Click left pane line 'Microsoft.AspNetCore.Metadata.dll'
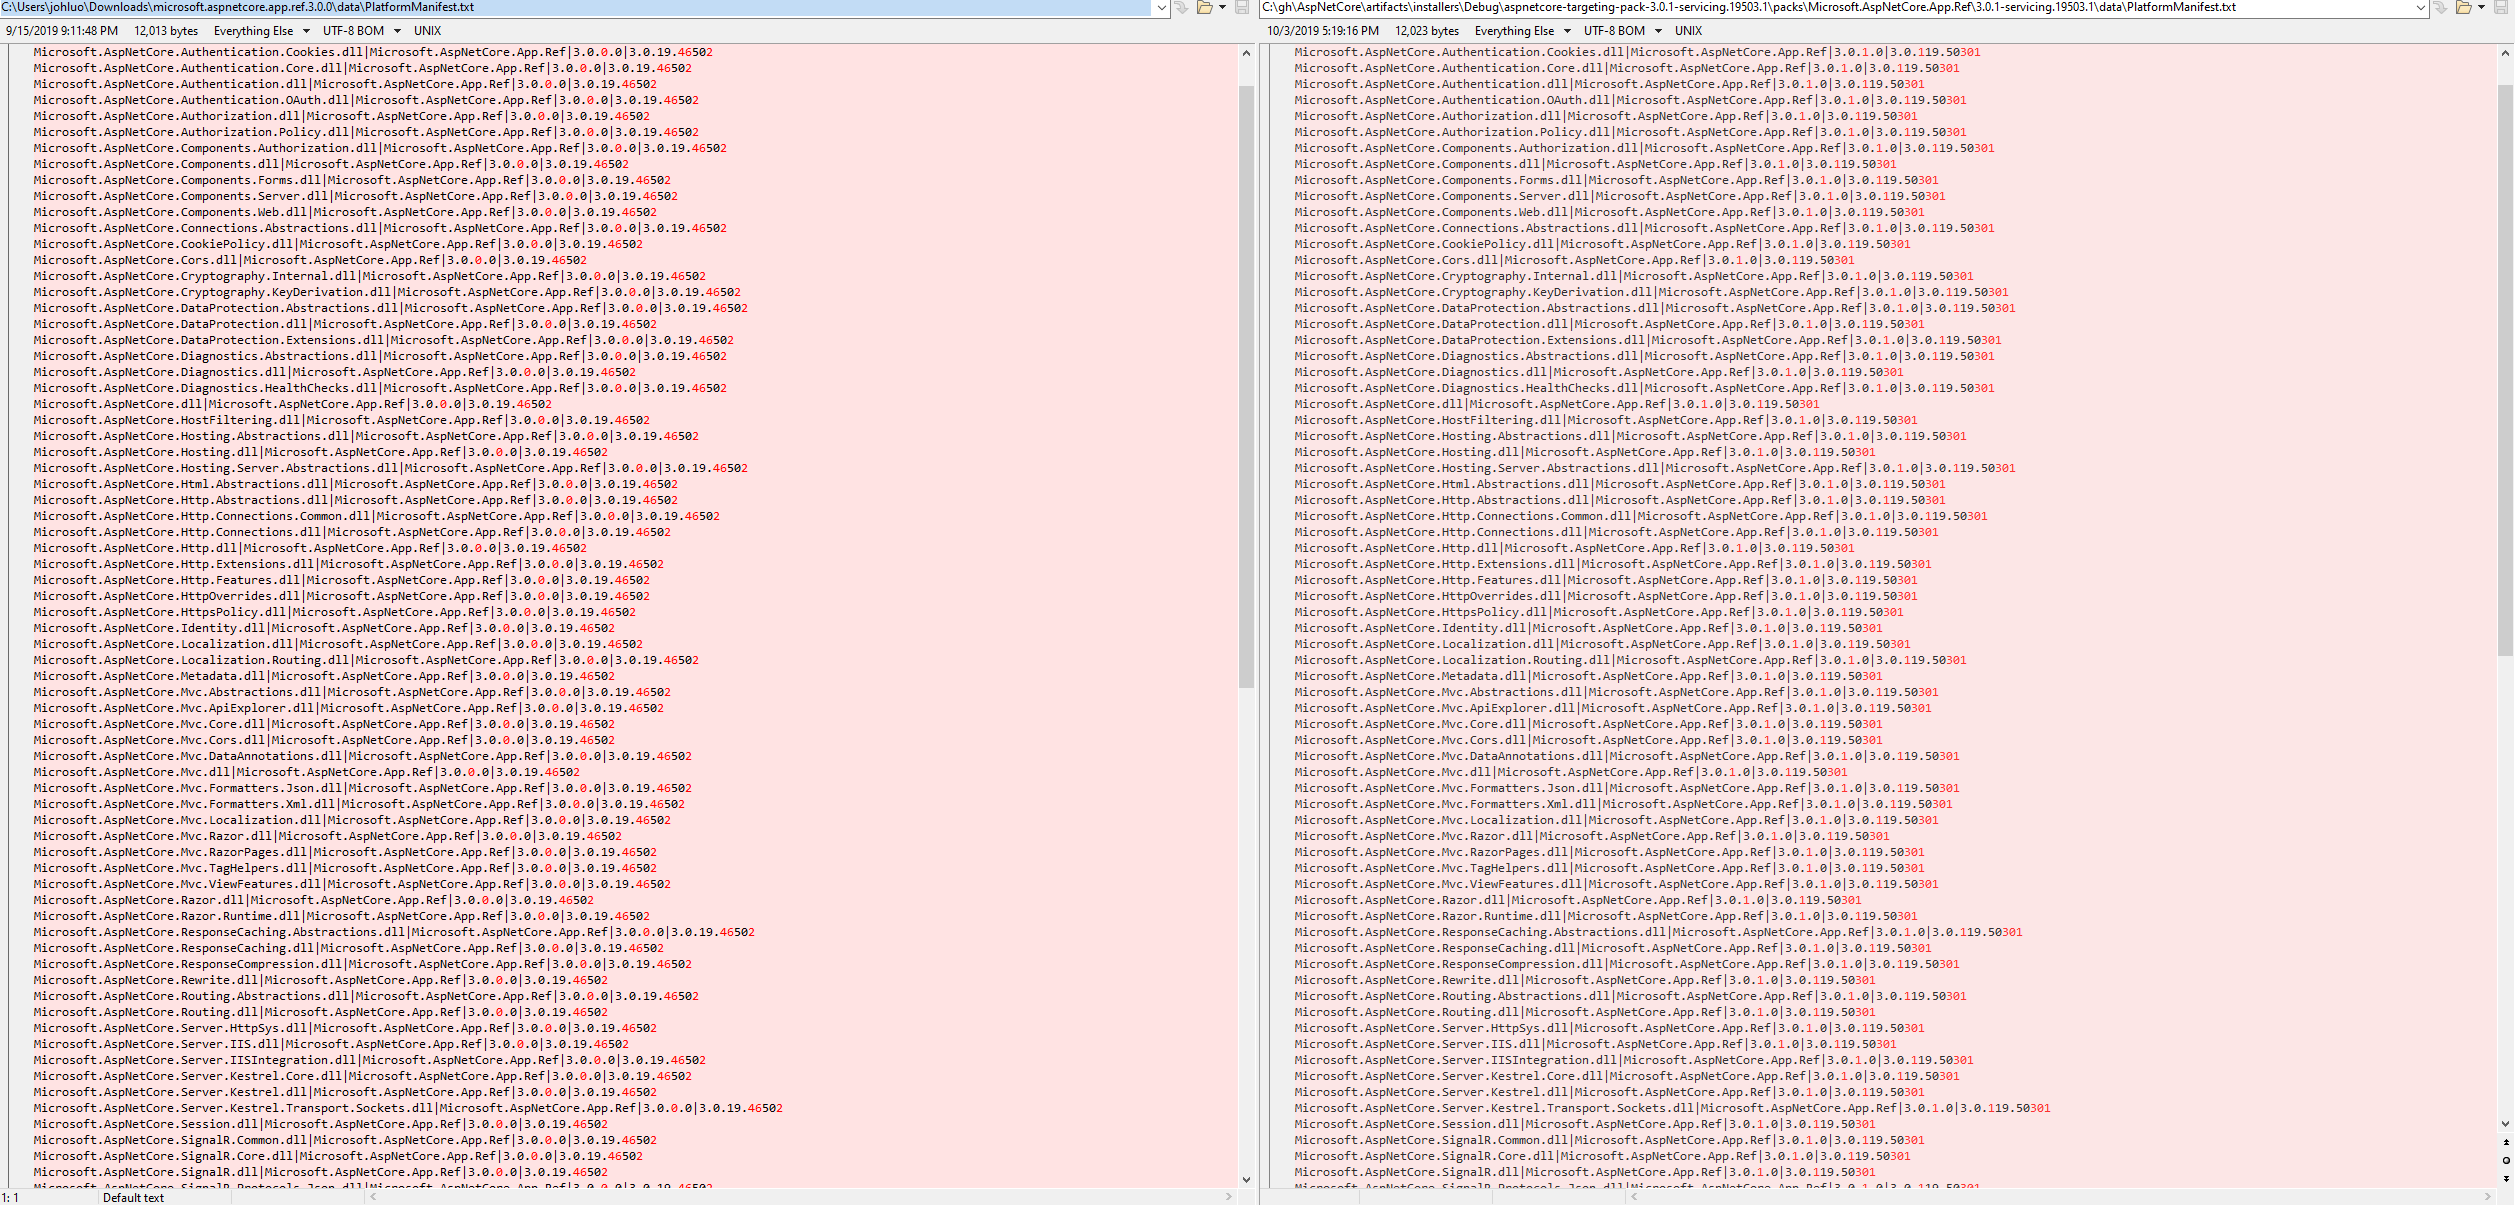The image size is (2515, 1205). 324,676
